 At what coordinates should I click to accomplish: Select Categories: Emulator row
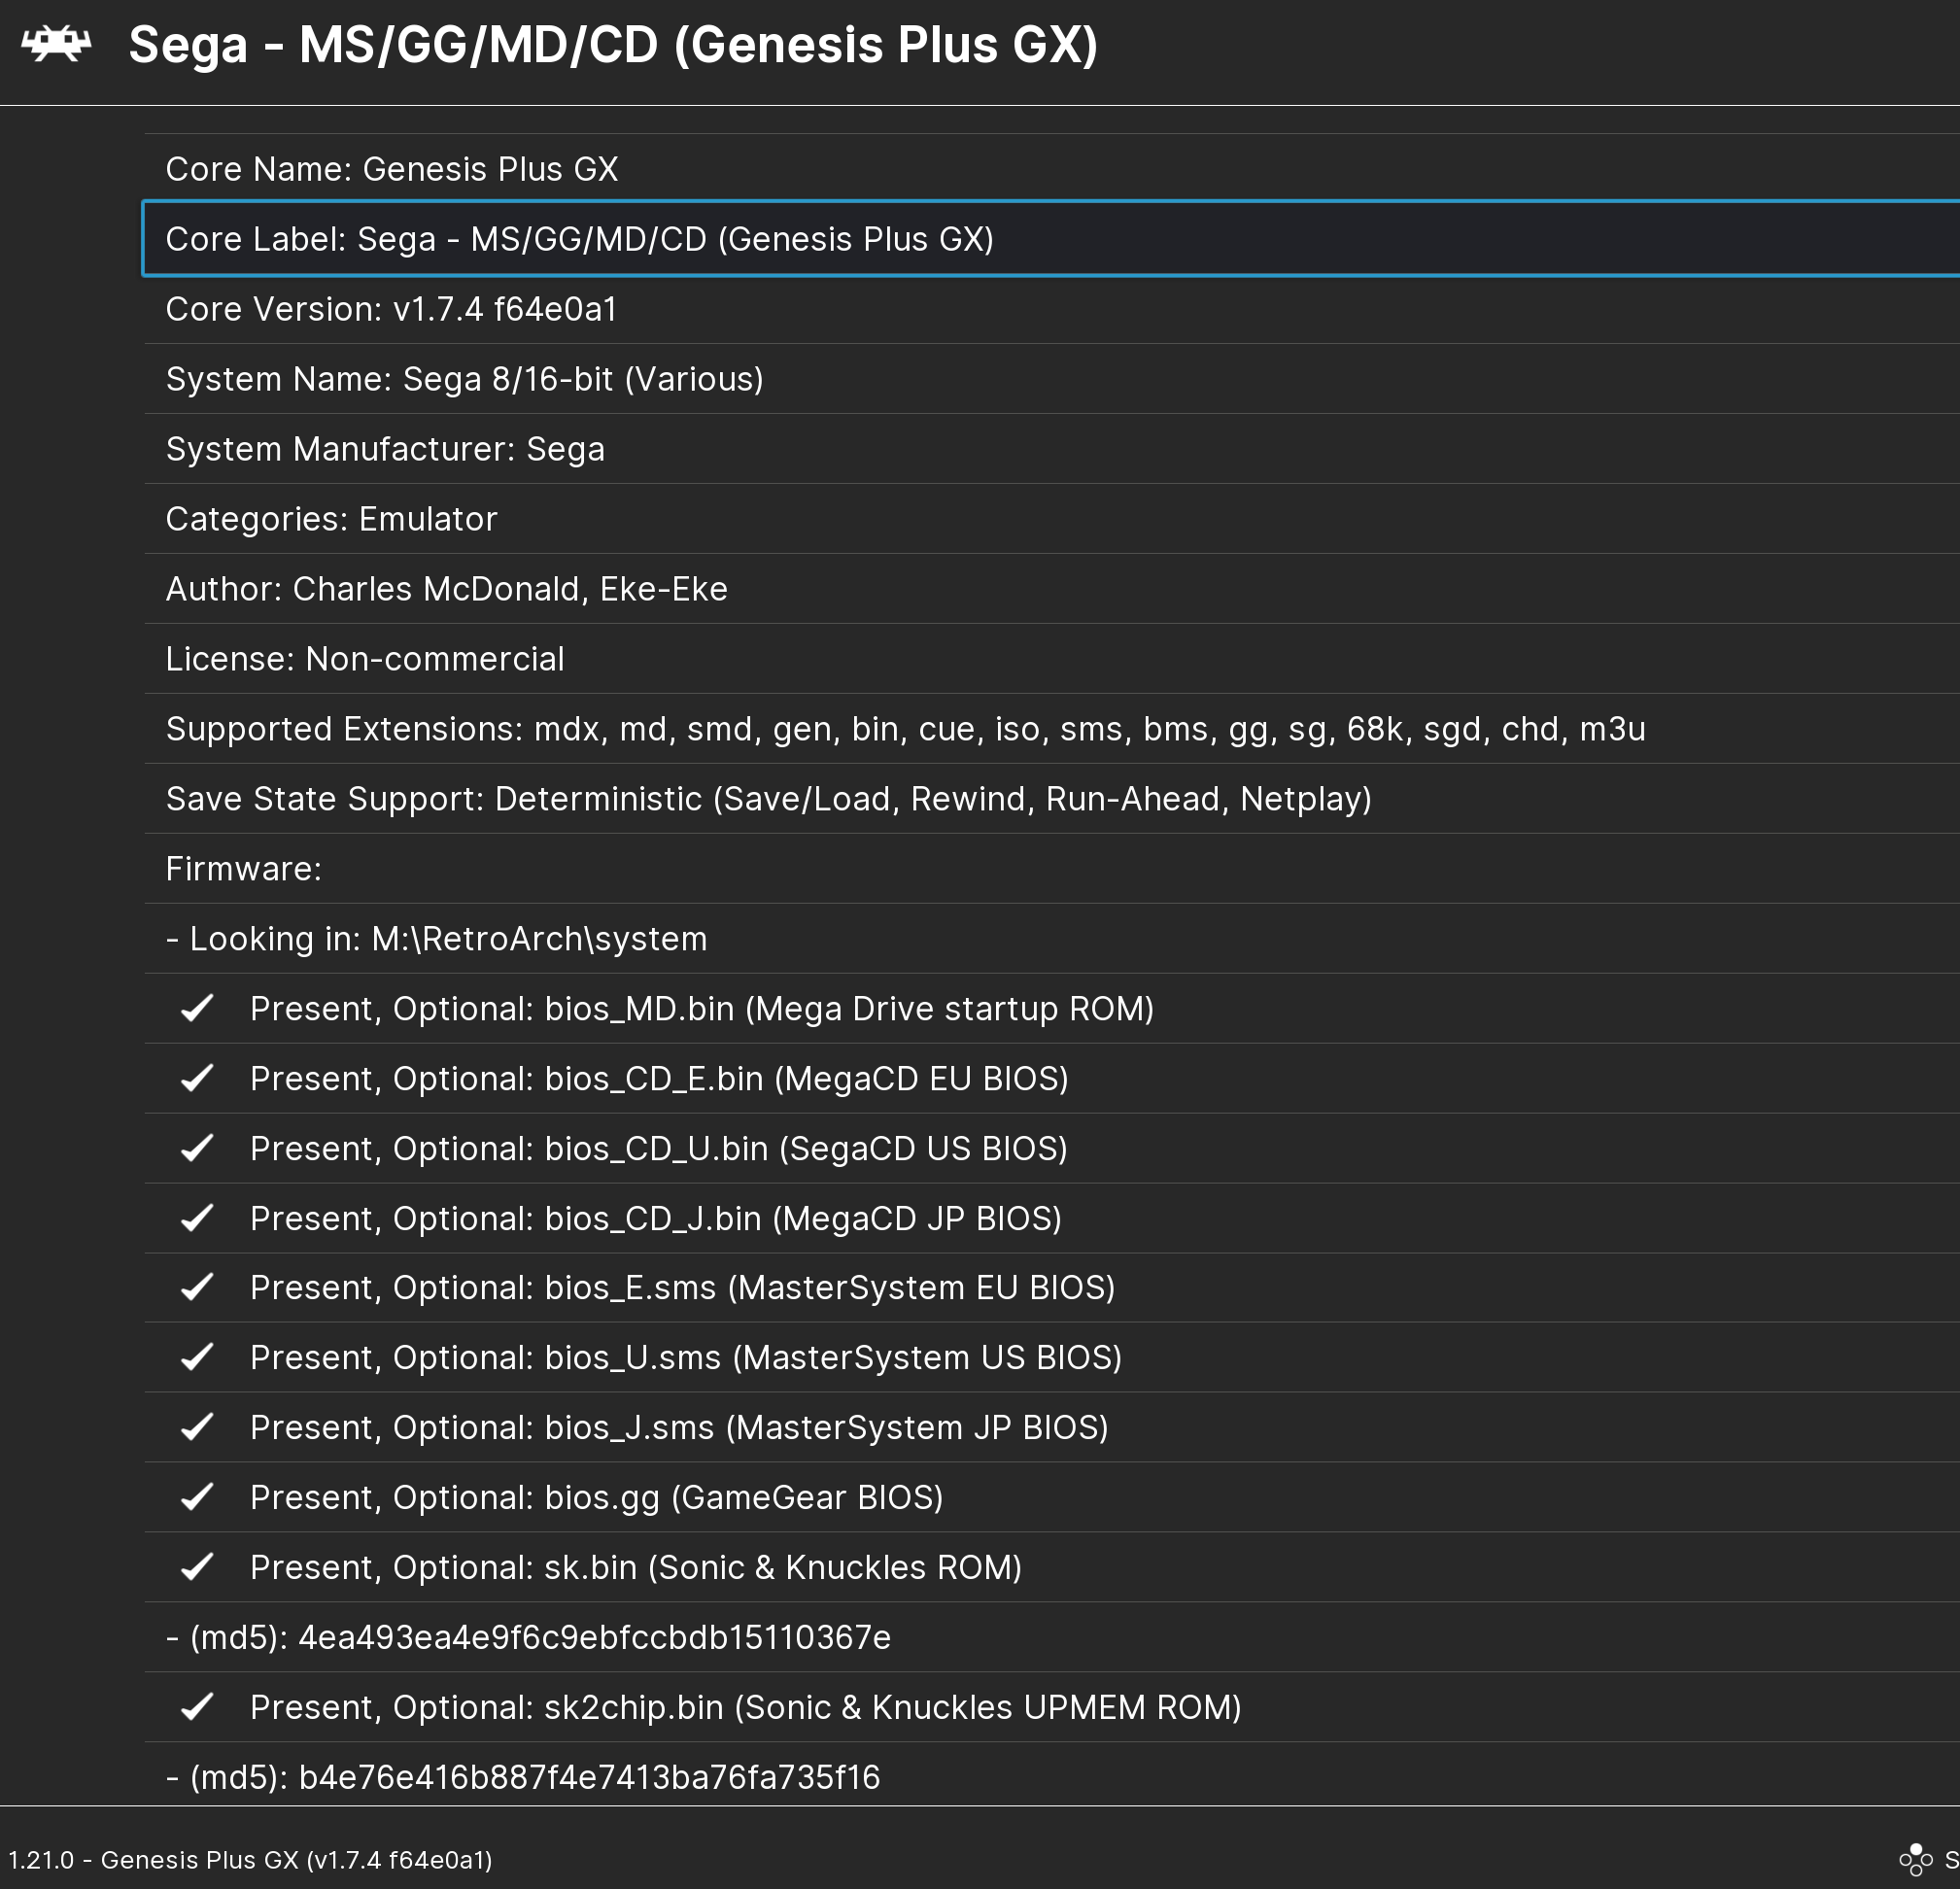pos(1052,519)
